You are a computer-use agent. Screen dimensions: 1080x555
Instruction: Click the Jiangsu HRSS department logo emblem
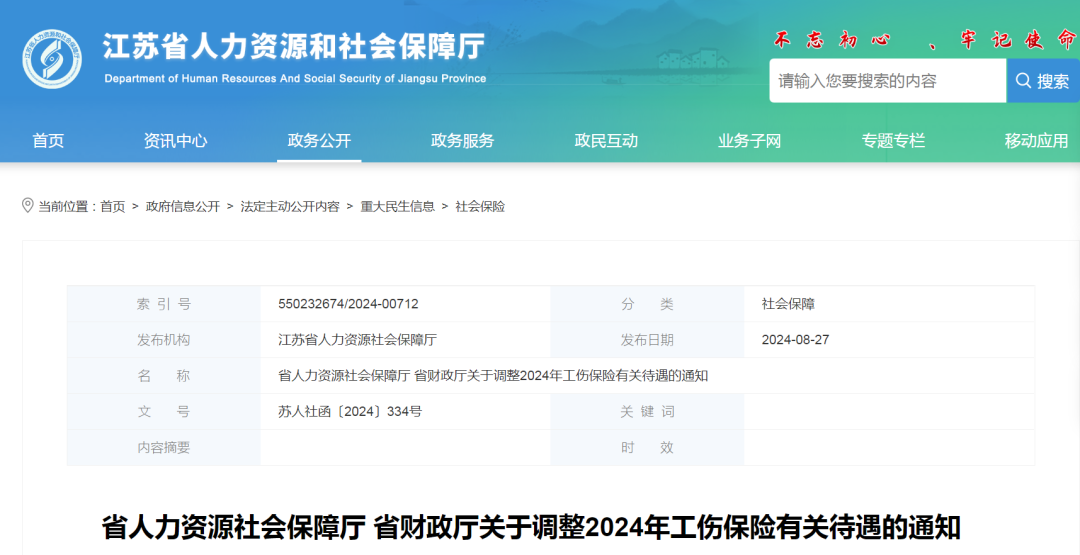coord(52,59)
